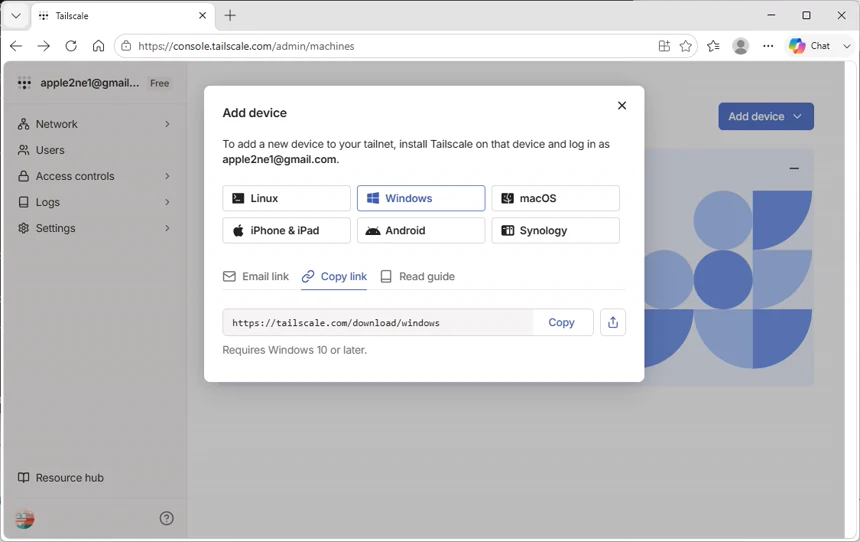Click the book icon for Read guide

coord(386,276)
